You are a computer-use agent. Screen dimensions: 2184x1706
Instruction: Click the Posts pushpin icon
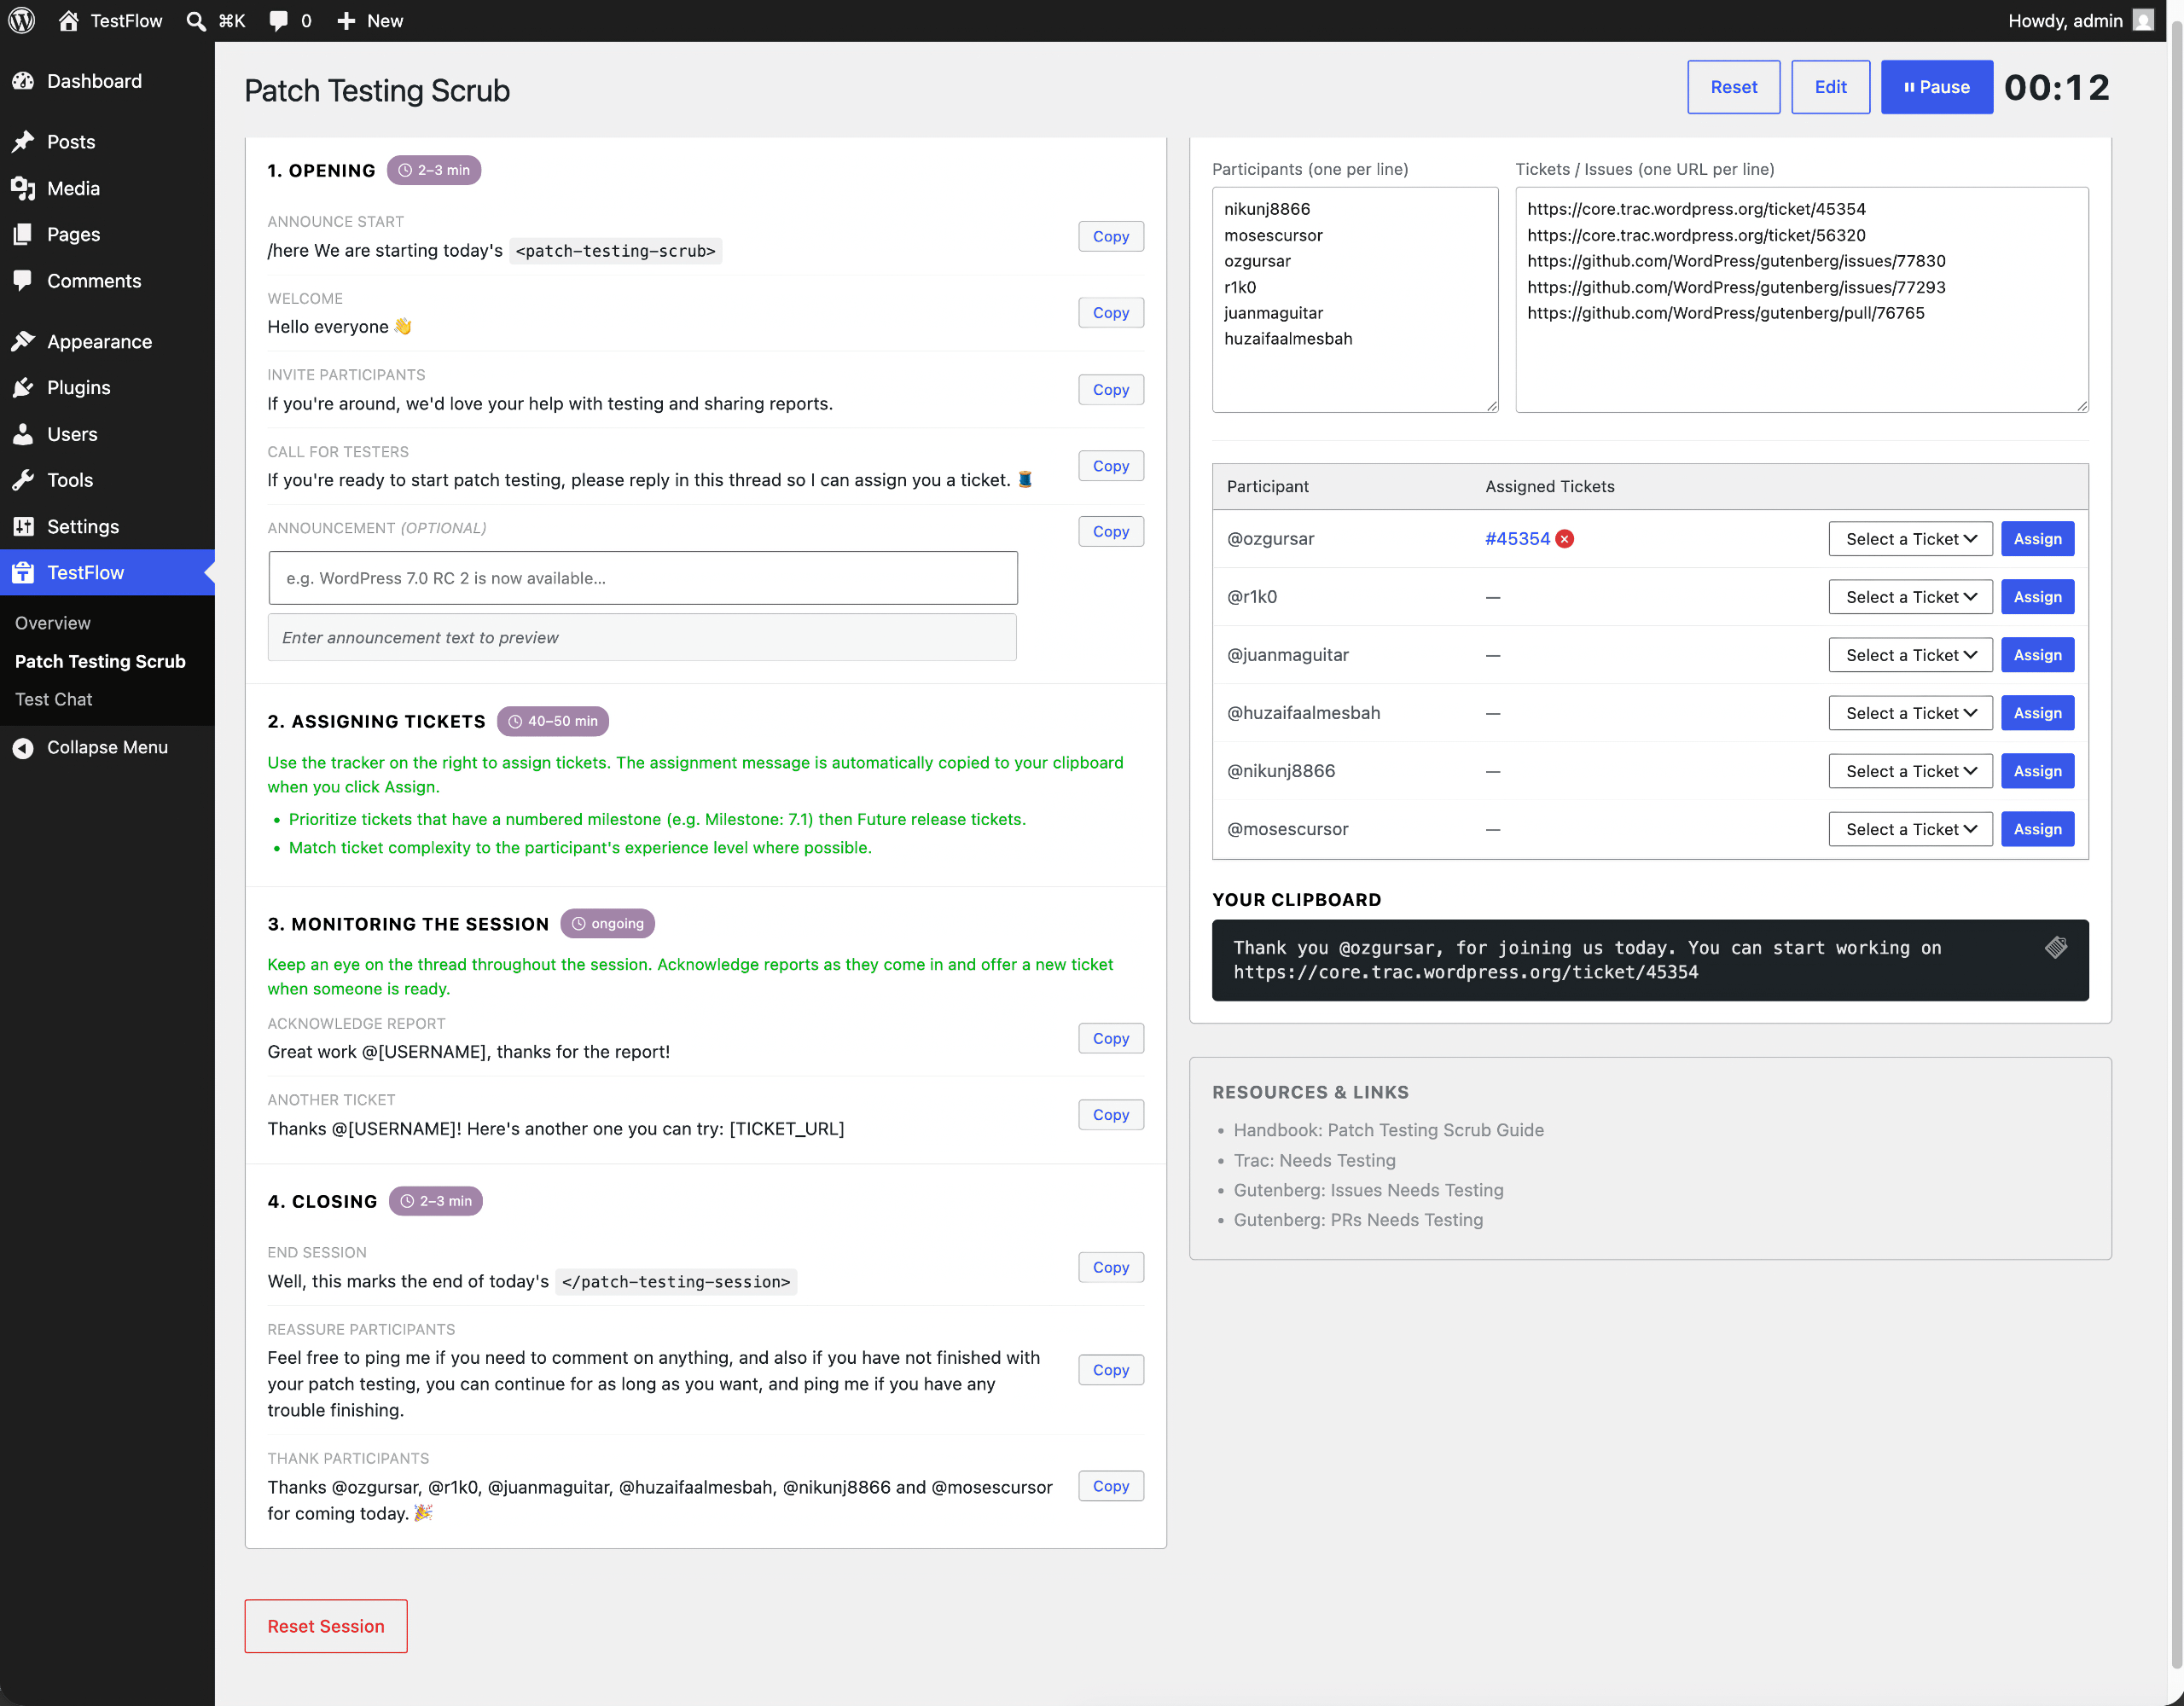[23, 142]
